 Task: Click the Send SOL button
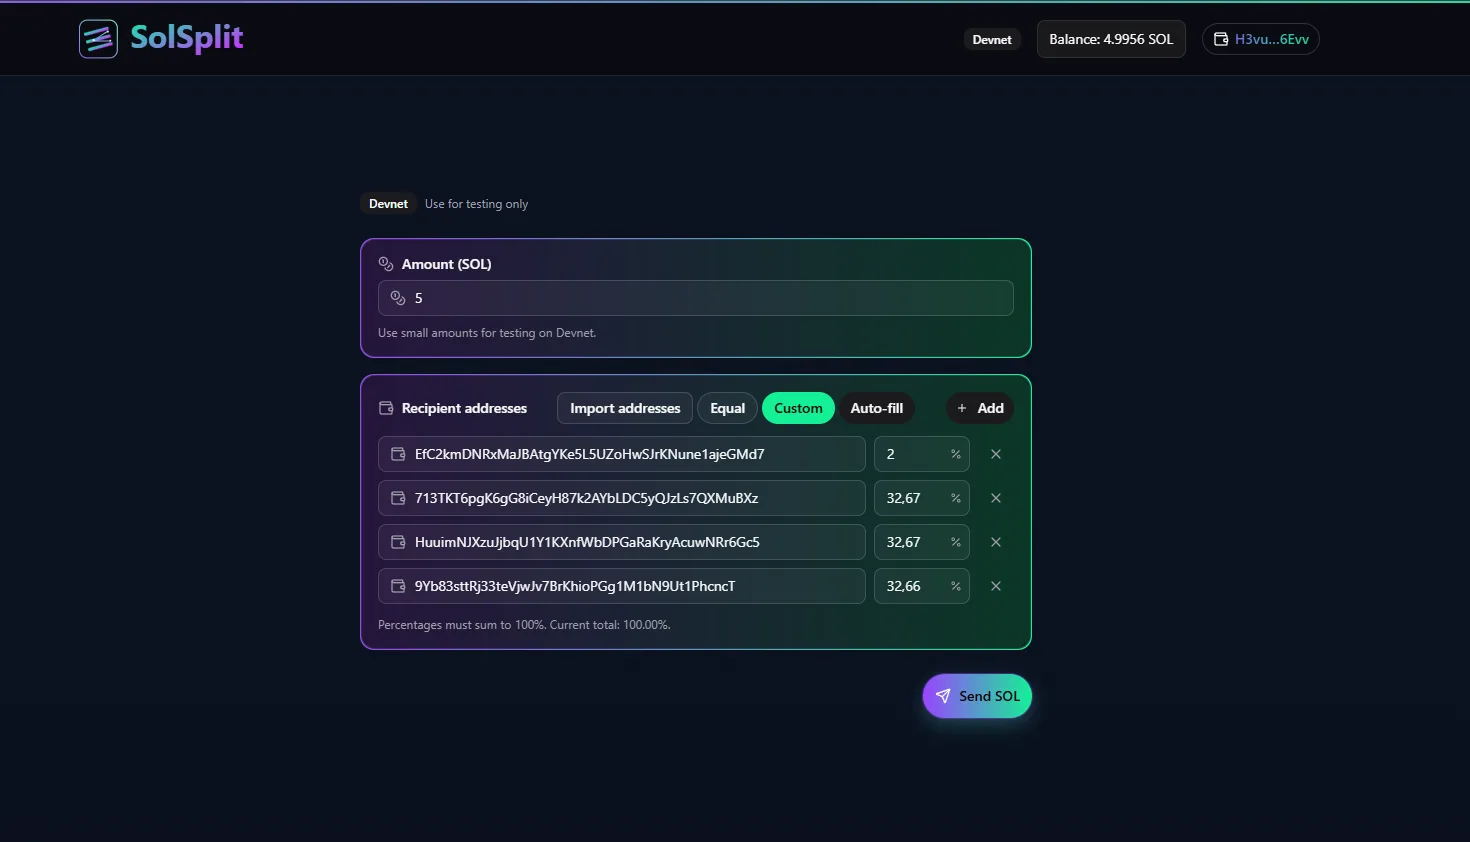coord(977,696)
